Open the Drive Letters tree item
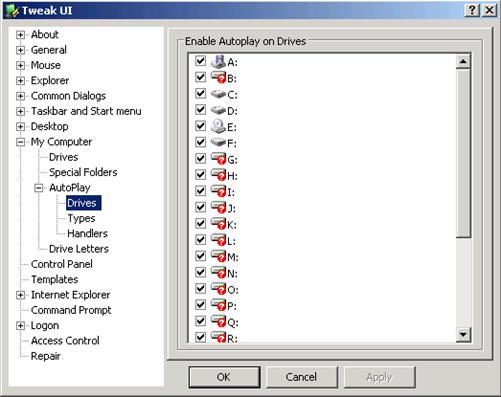The image size is (501, 397). pyautogui.click(x=79, y=249)
